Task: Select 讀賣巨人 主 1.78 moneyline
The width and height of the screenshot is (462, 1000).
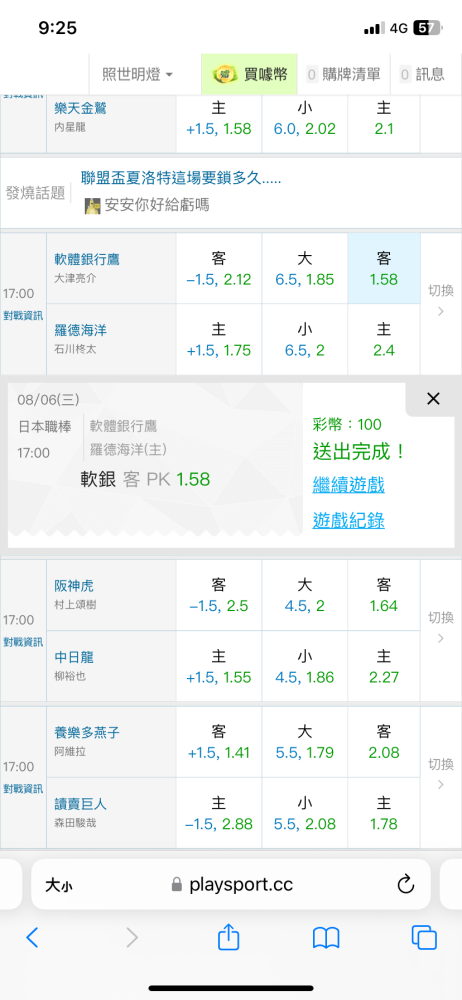Action: 384,813
